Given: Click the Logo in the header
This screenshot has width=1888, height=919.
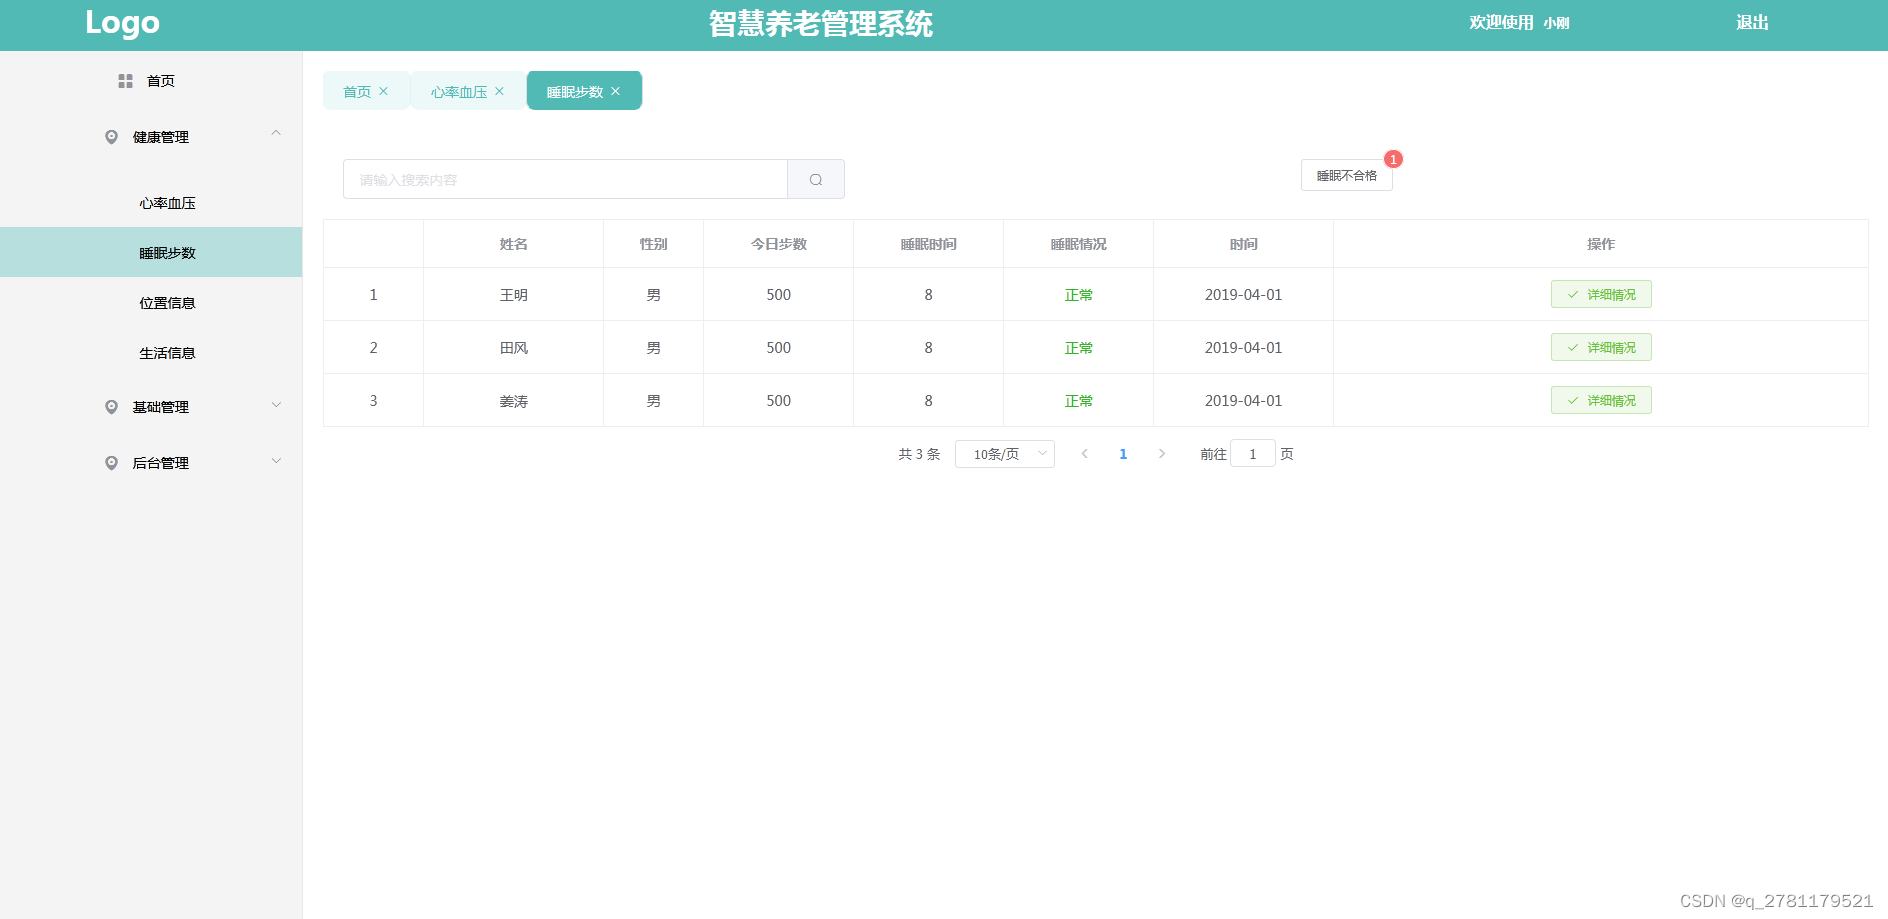Looking at the screenshot, I should (x=122, y=23).
